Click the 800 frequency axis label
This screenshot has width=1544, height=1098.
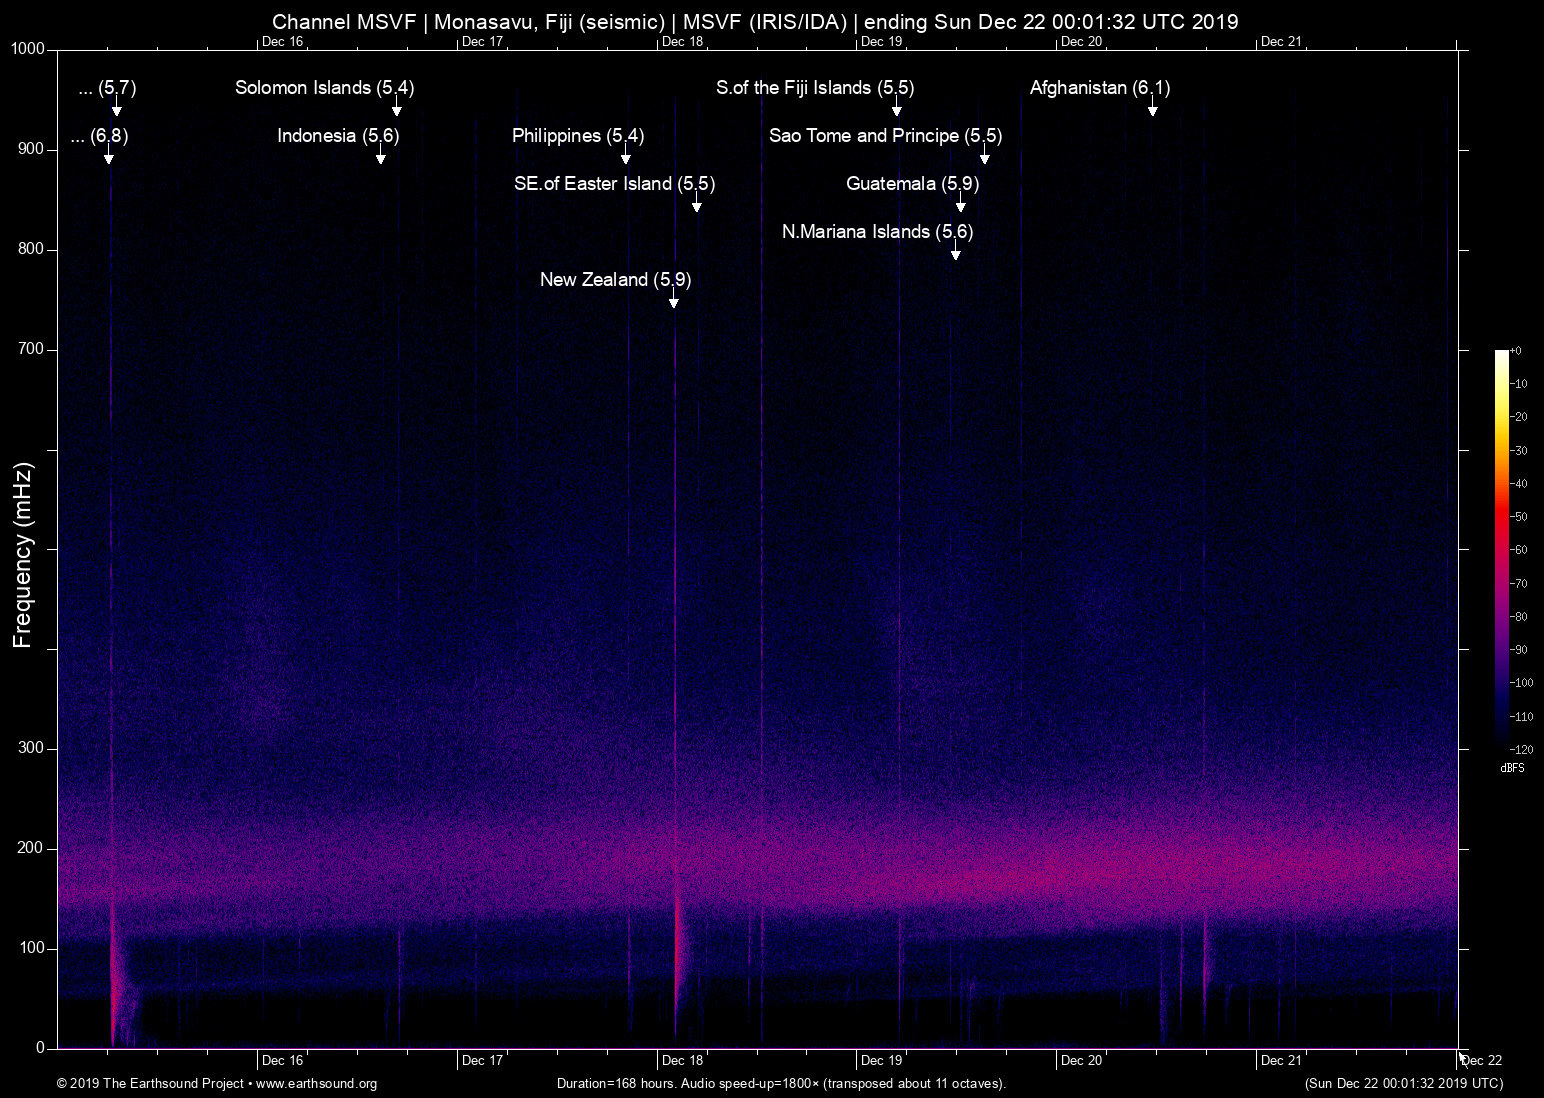tap(32, 249)
